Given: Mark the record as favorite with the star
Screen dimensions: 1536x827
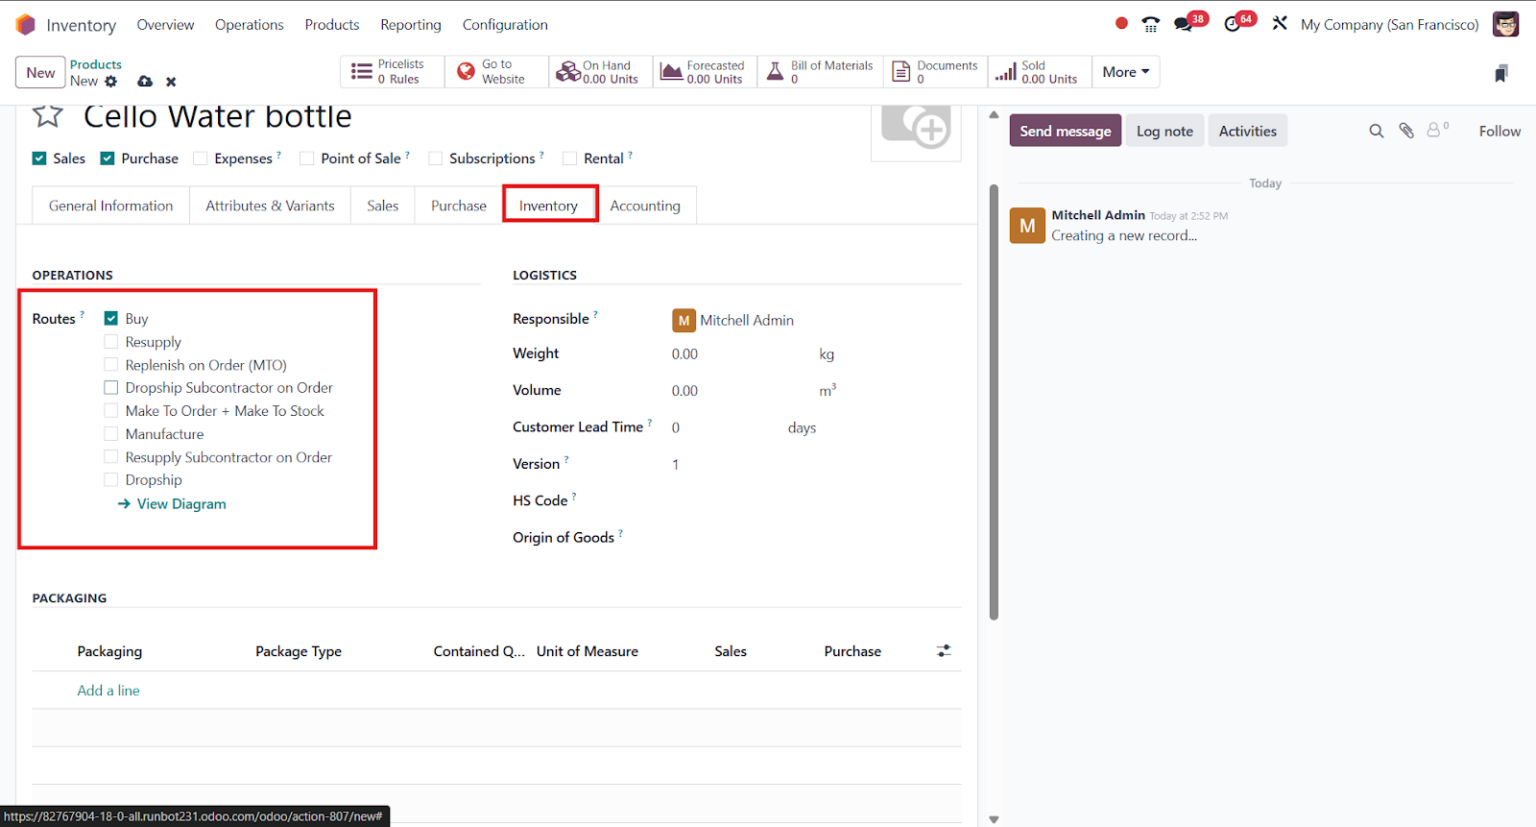Looking at the screenshot, I should pos(46,115).
